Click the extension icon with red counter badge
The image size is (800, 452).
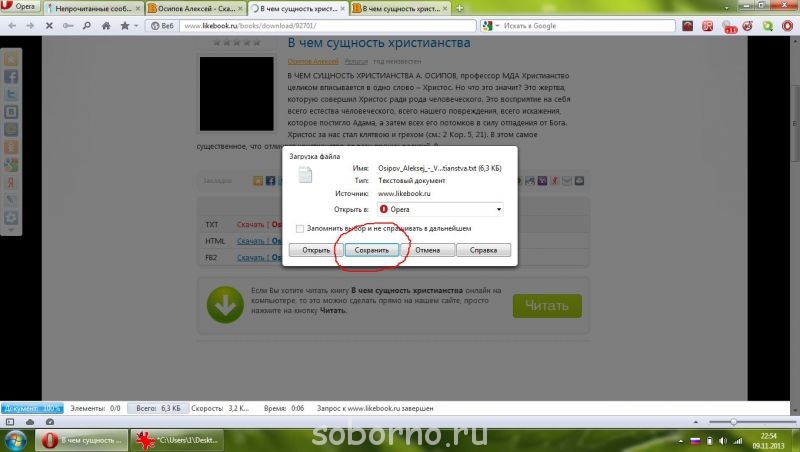tap(729, 27)
